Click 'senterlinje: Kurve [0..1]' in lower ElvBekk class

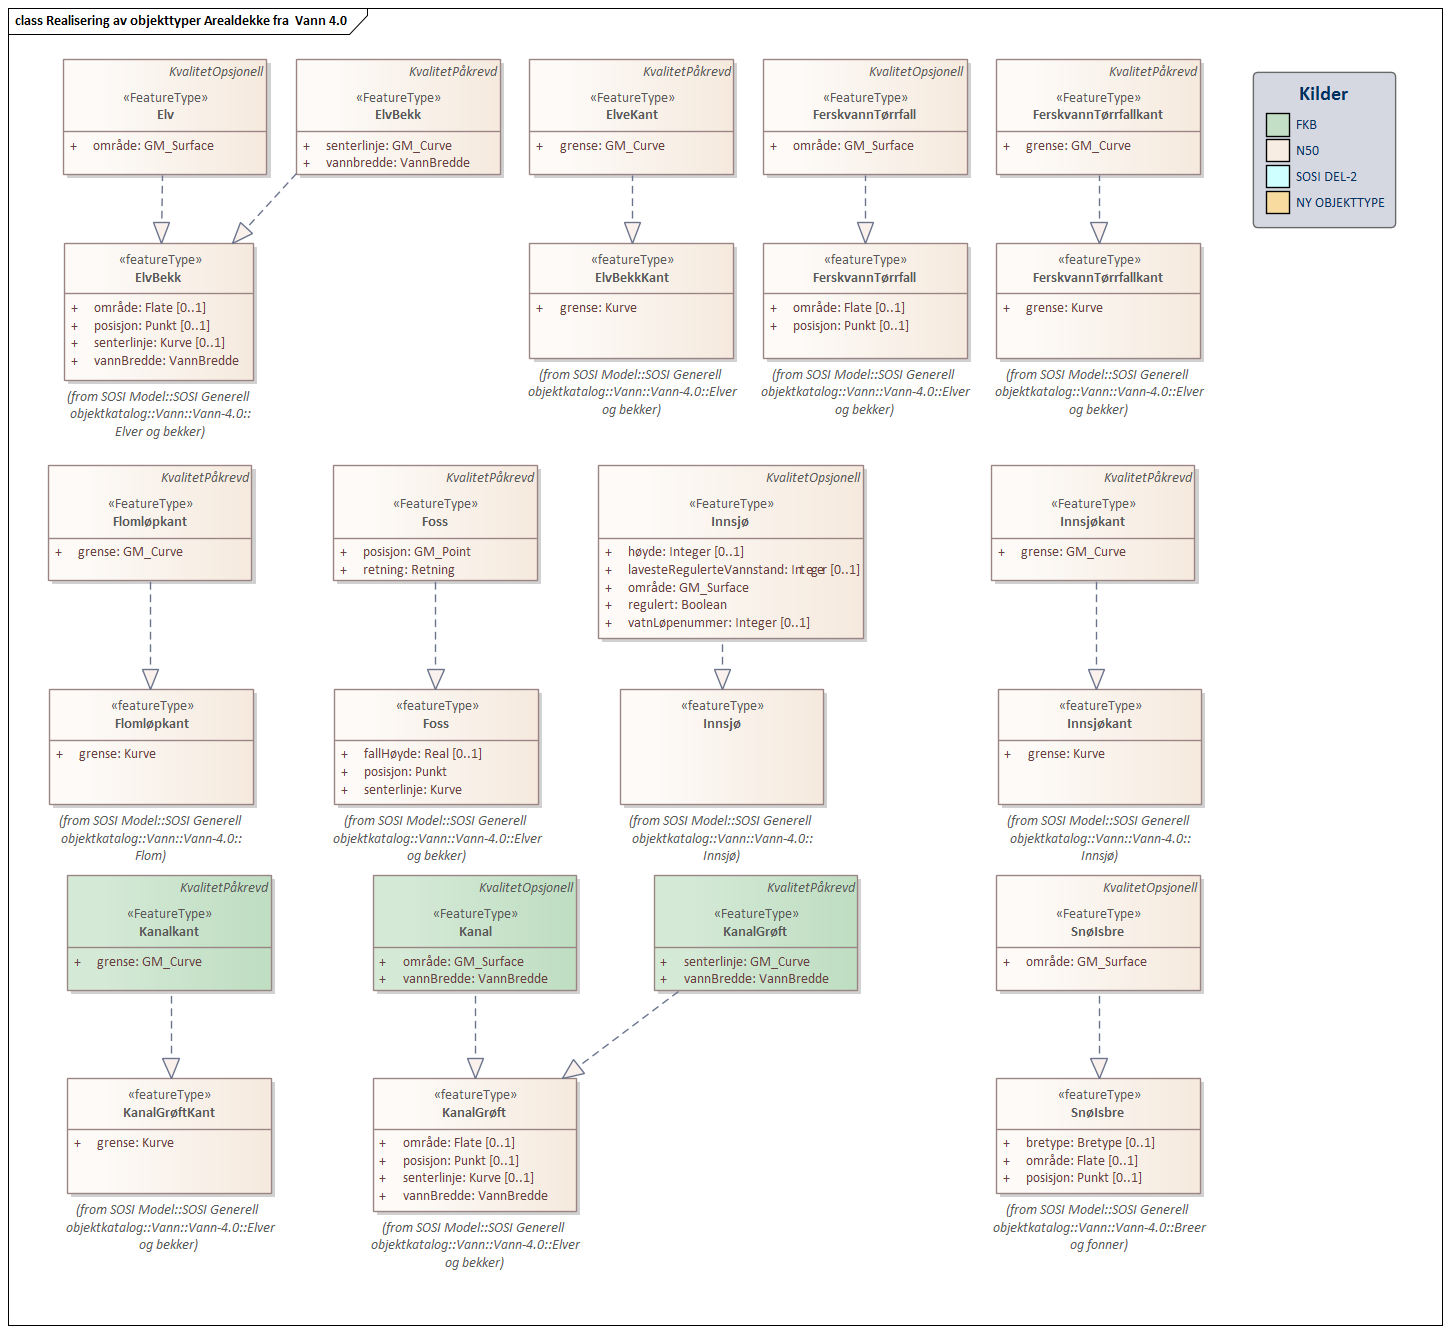pyautogui.click(x=159, y=343)
